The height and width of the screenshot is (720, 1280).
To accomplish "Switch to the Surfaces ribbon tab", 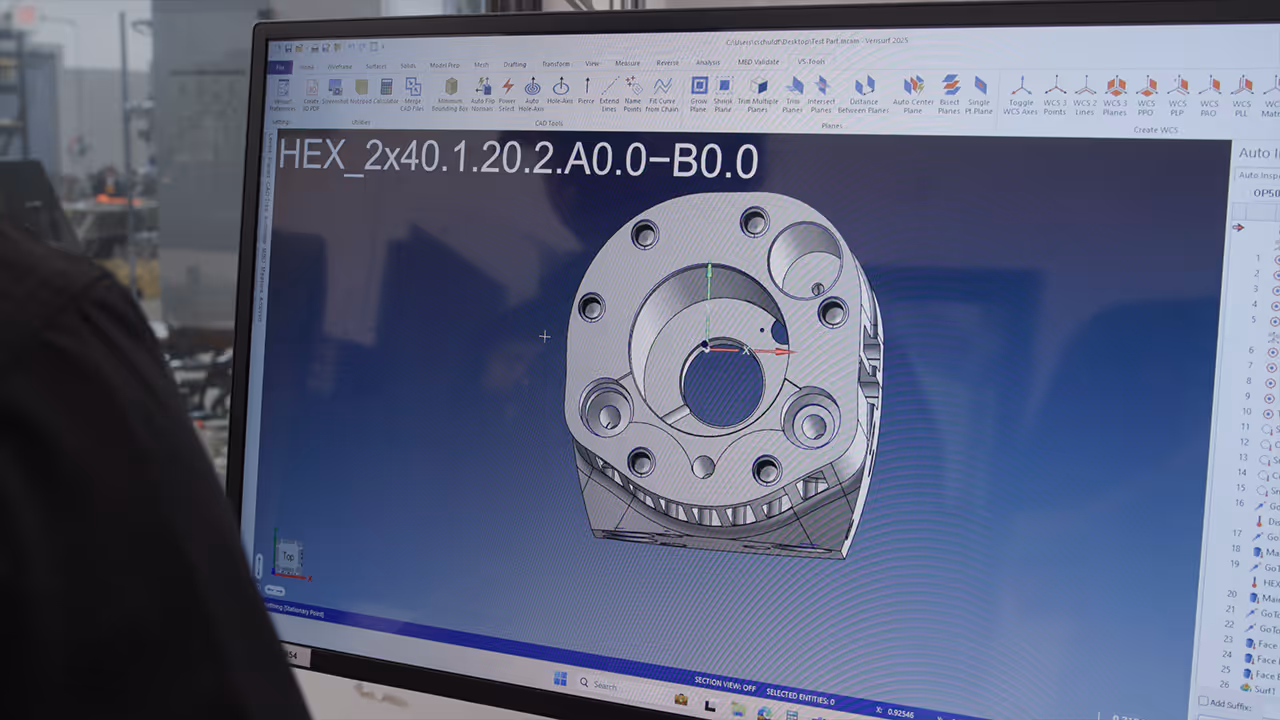I will click(376, 66).
